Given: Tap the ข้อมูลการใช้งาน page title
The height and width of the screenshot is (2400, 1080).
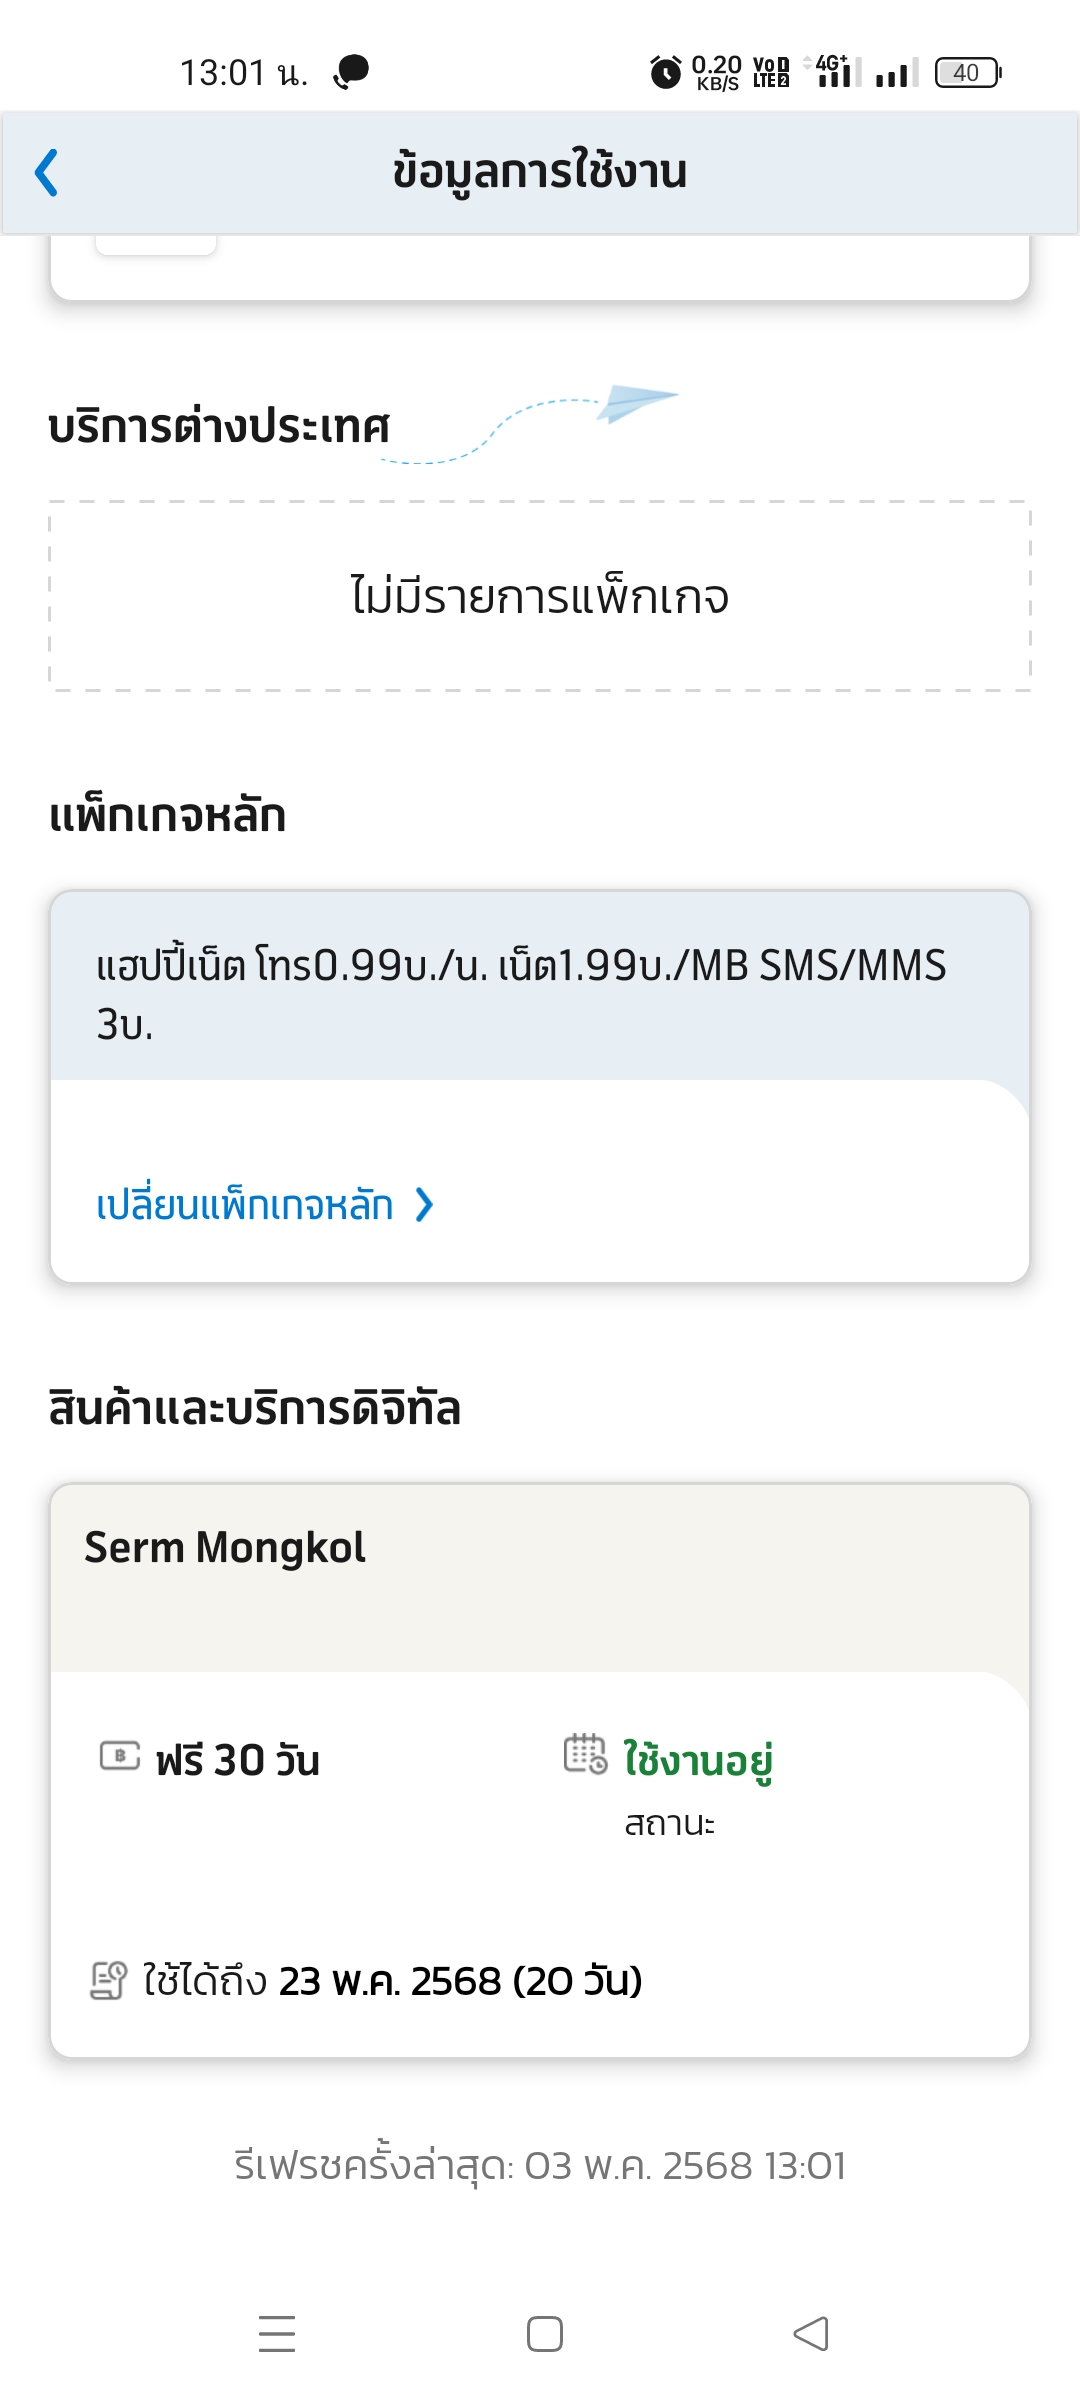Looking at the screenshot, I should 540,172.
